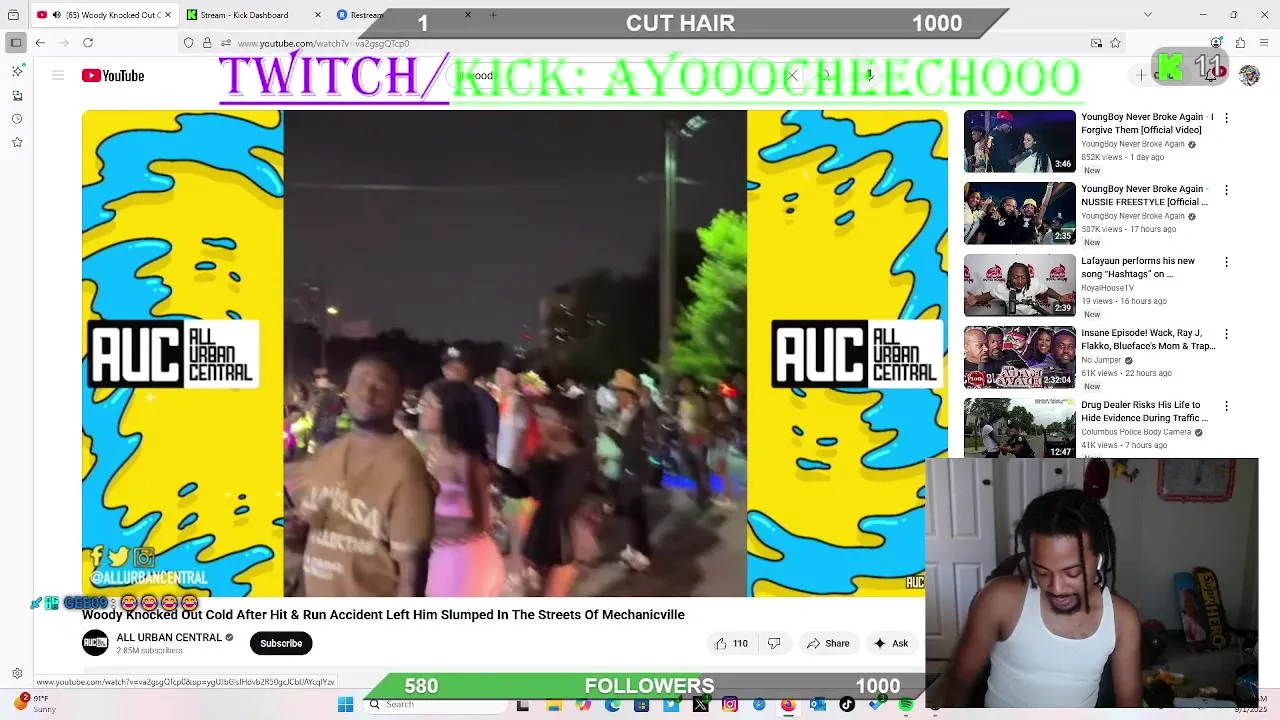Open Lafayaun Hashtags video thumbnail
This screenshot has height=720, width=1280.
[1019, 285]
